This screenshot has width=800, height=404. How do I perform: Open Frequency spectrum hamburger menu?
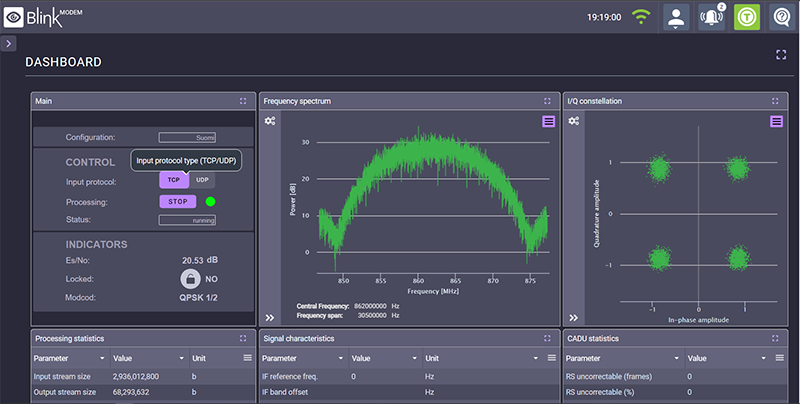[x=547, y=121]
